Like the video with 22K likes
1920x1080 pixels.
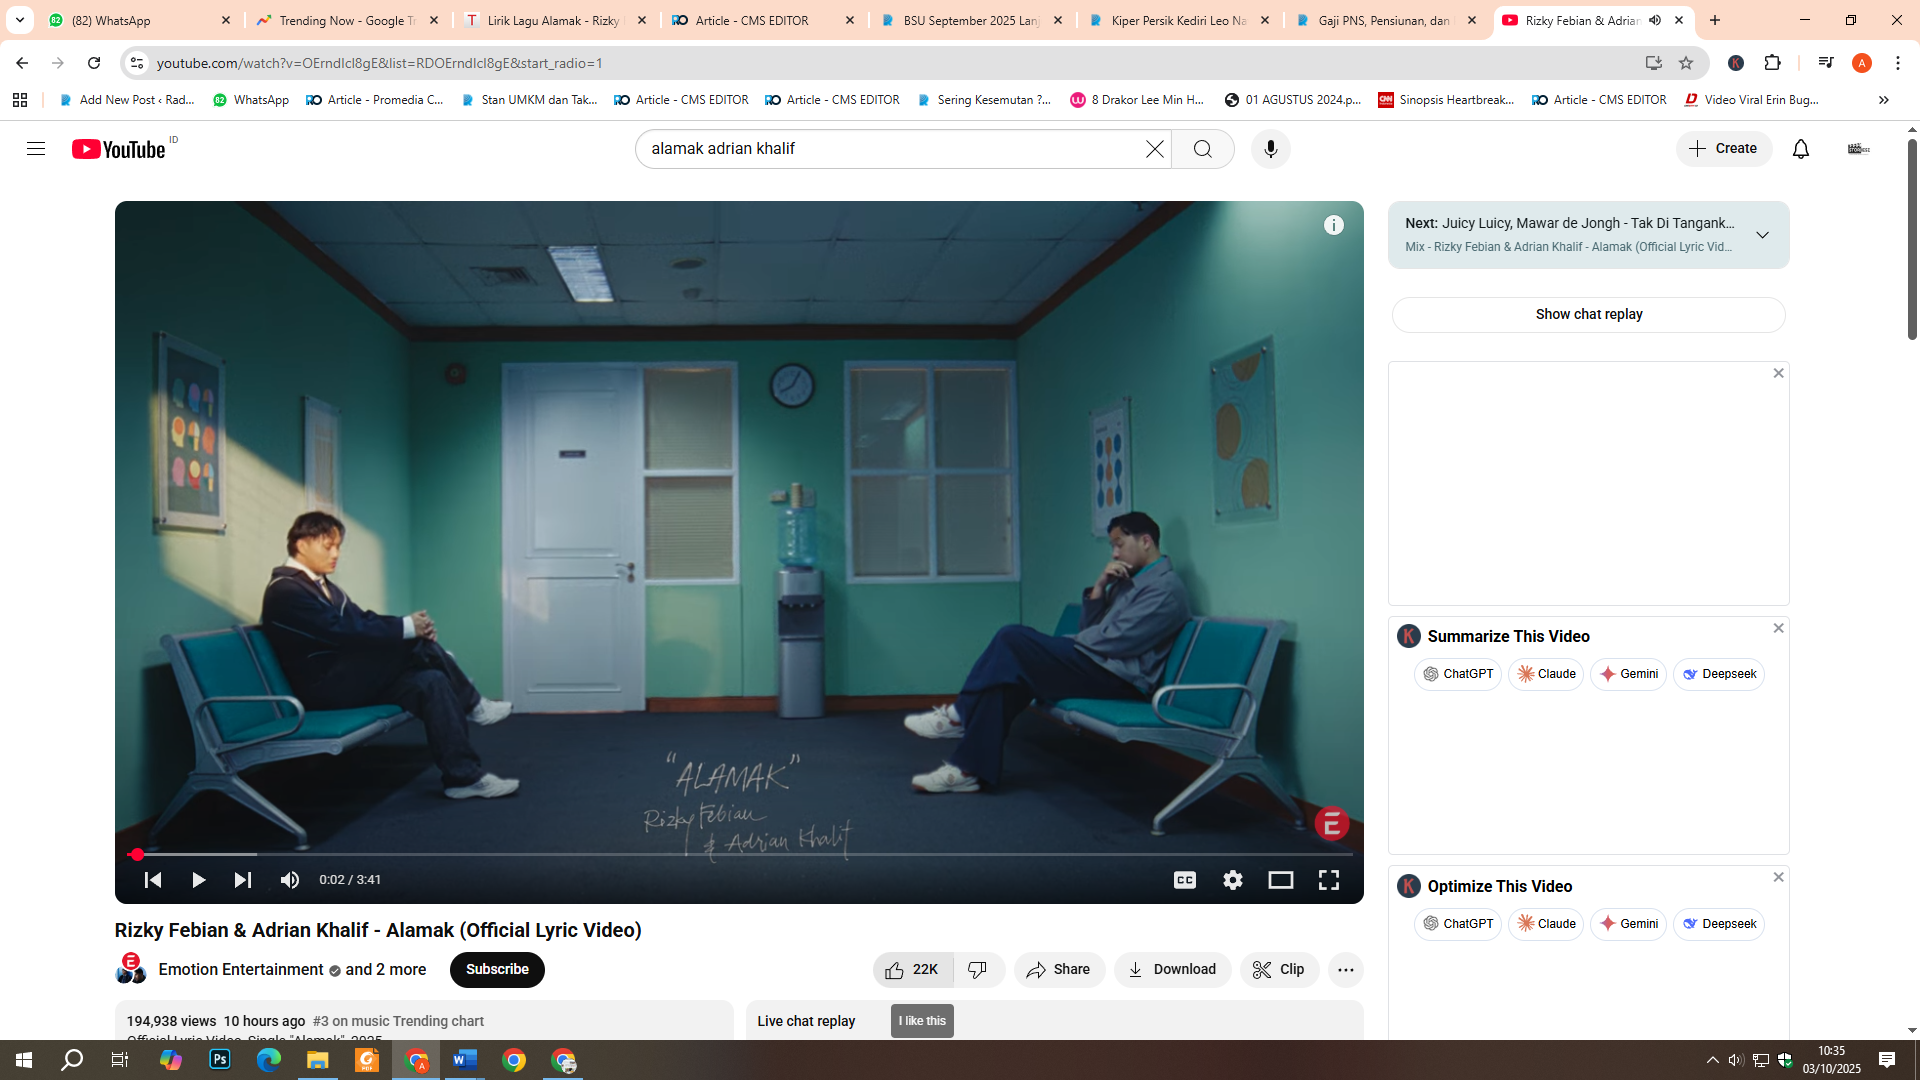pos(913,970)
